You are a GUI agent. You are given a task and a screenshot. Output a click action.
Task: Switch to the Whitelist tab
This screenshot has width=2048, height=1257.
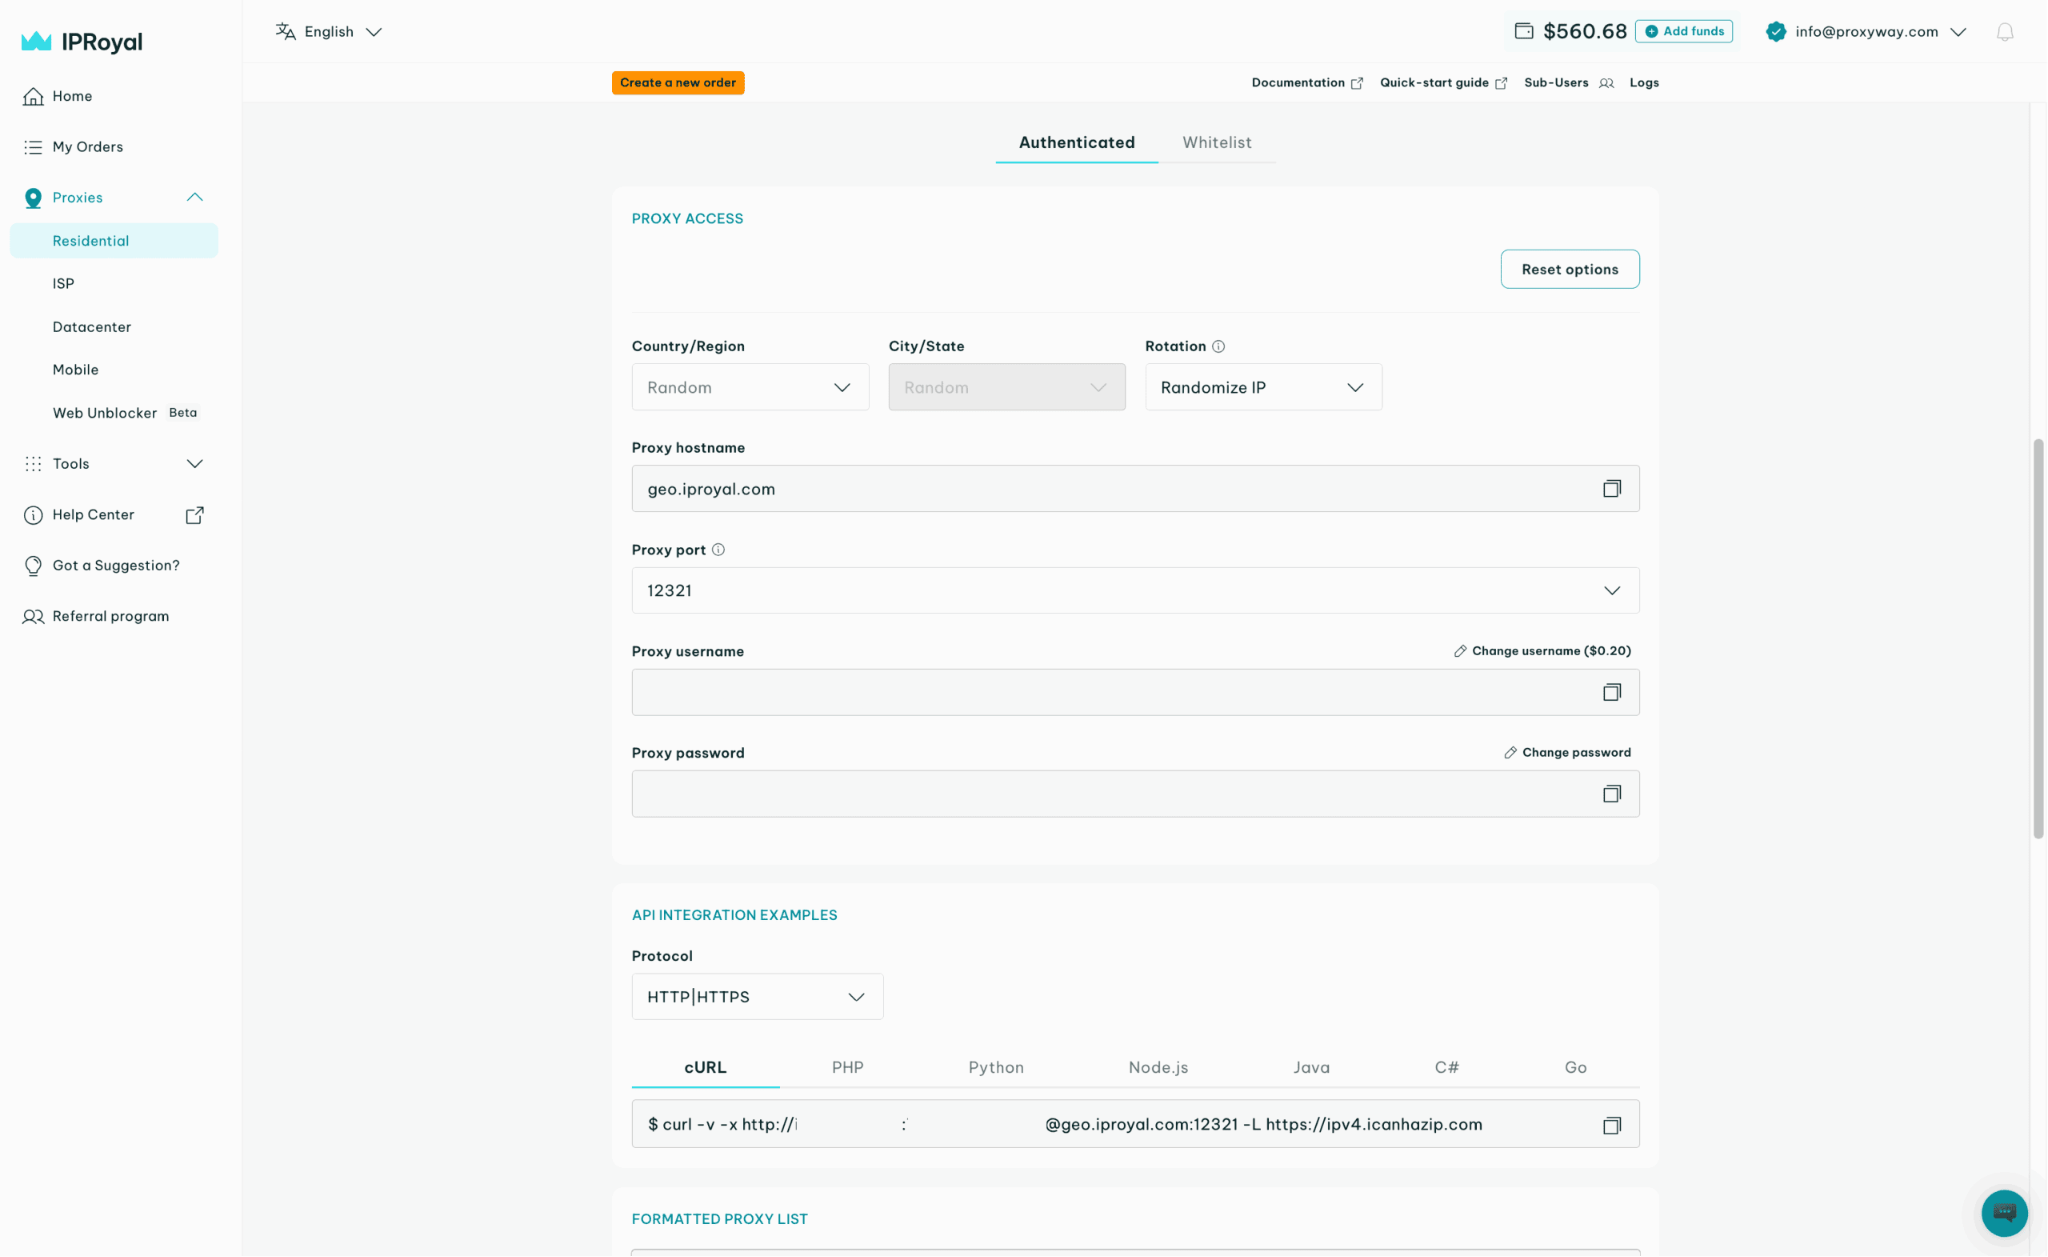coord(1216,143)
